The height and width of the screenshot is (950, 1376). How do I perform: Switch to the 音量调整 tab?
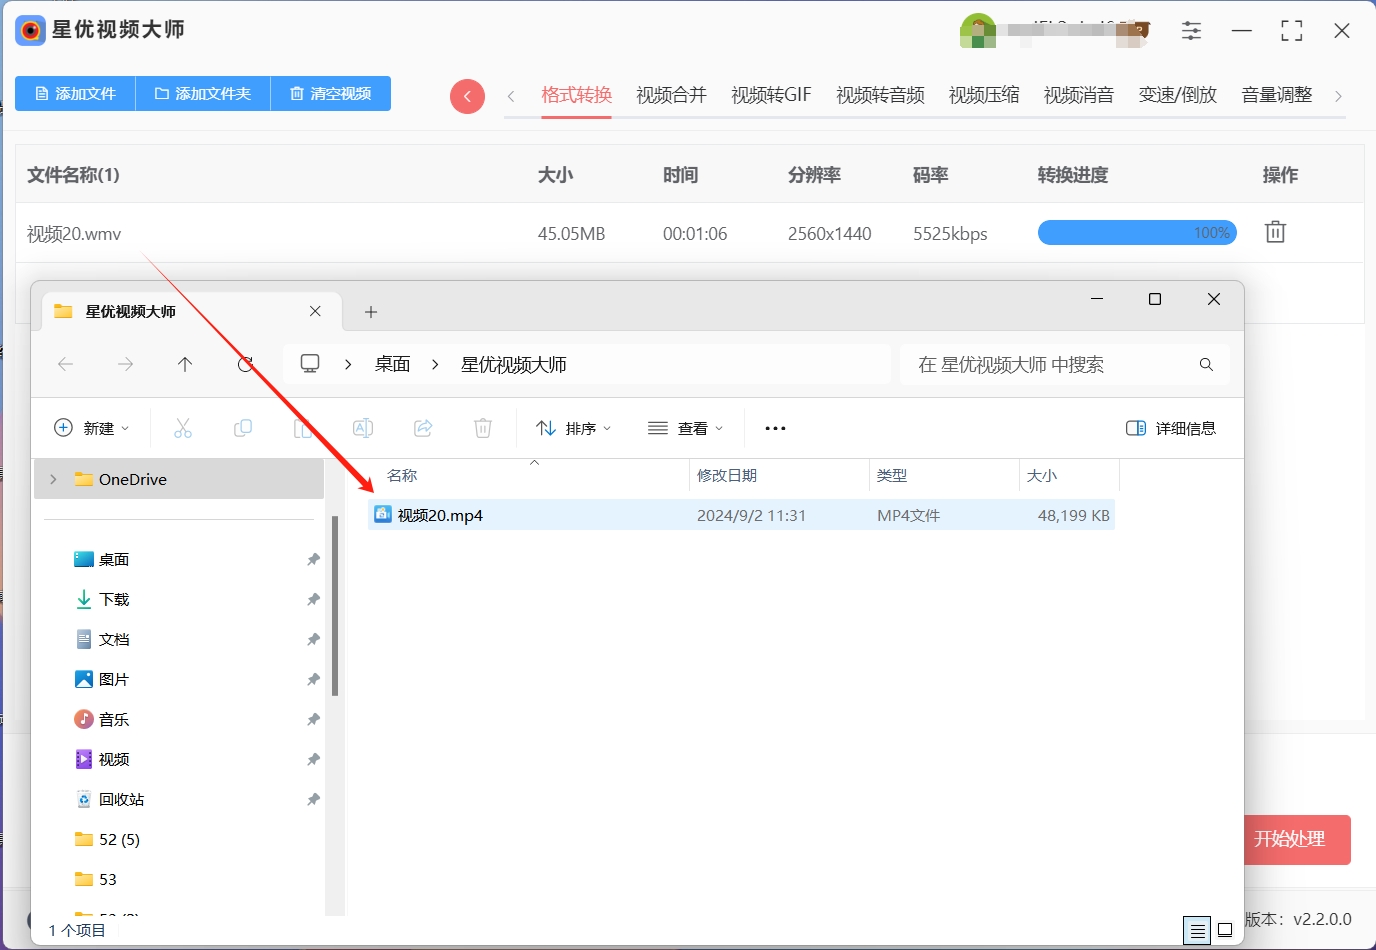point(1277,95)
